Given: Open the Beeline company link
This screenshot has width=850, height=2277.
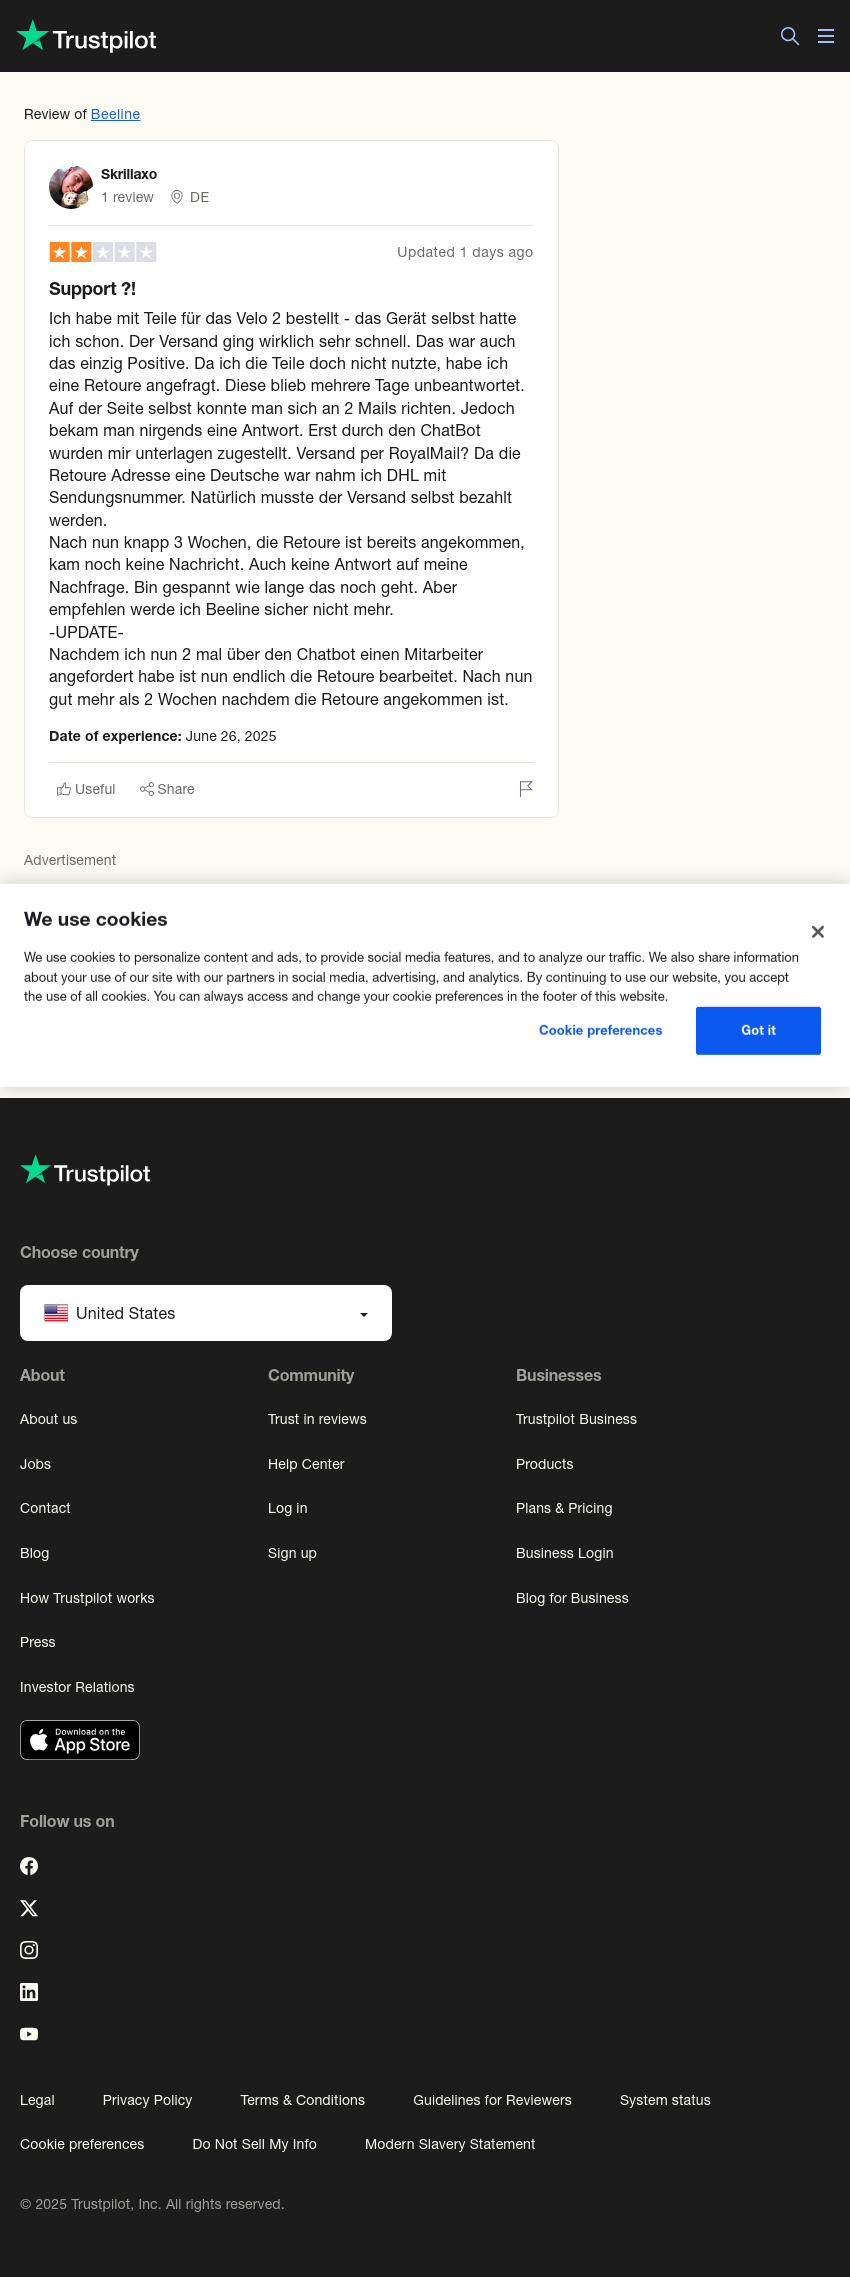Looking at the screenshot, I should pos(116,114).
